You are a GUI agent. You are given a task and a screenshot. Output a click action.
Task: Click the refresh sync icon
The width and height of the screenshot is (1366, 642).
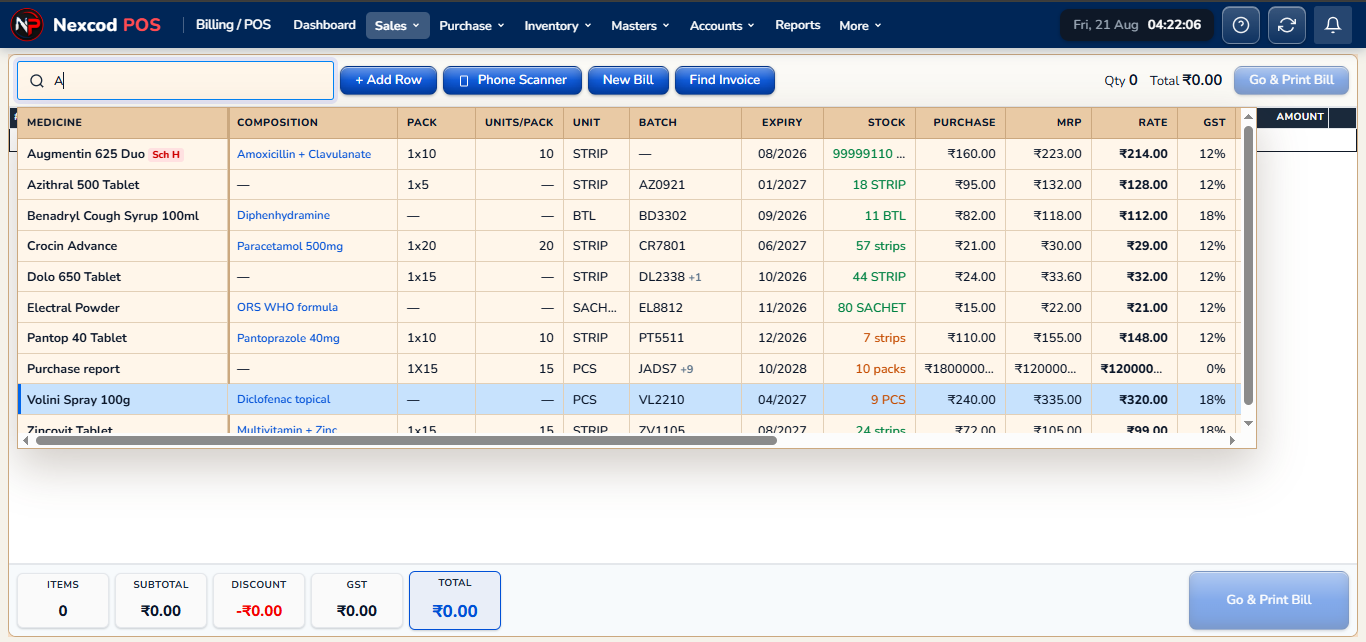pos(1287,25)
